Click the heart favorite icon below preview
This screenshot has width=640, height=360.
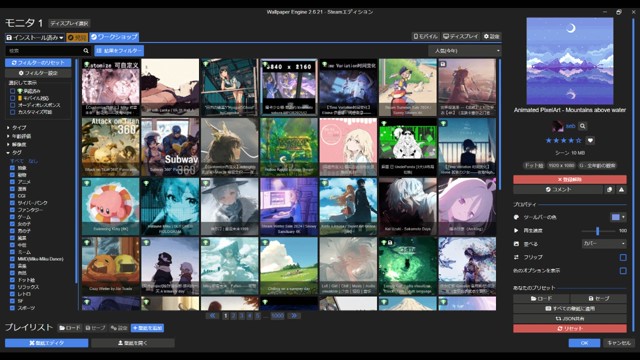(x=590, y=140)
